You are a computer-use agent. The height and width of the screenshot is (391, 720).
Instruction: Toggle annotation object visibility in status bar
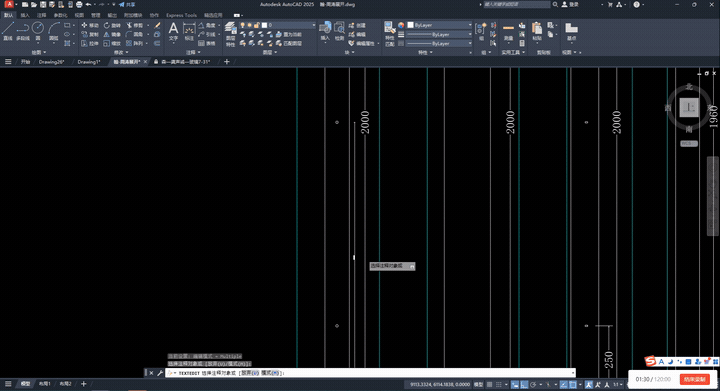(x=589, y=385)
